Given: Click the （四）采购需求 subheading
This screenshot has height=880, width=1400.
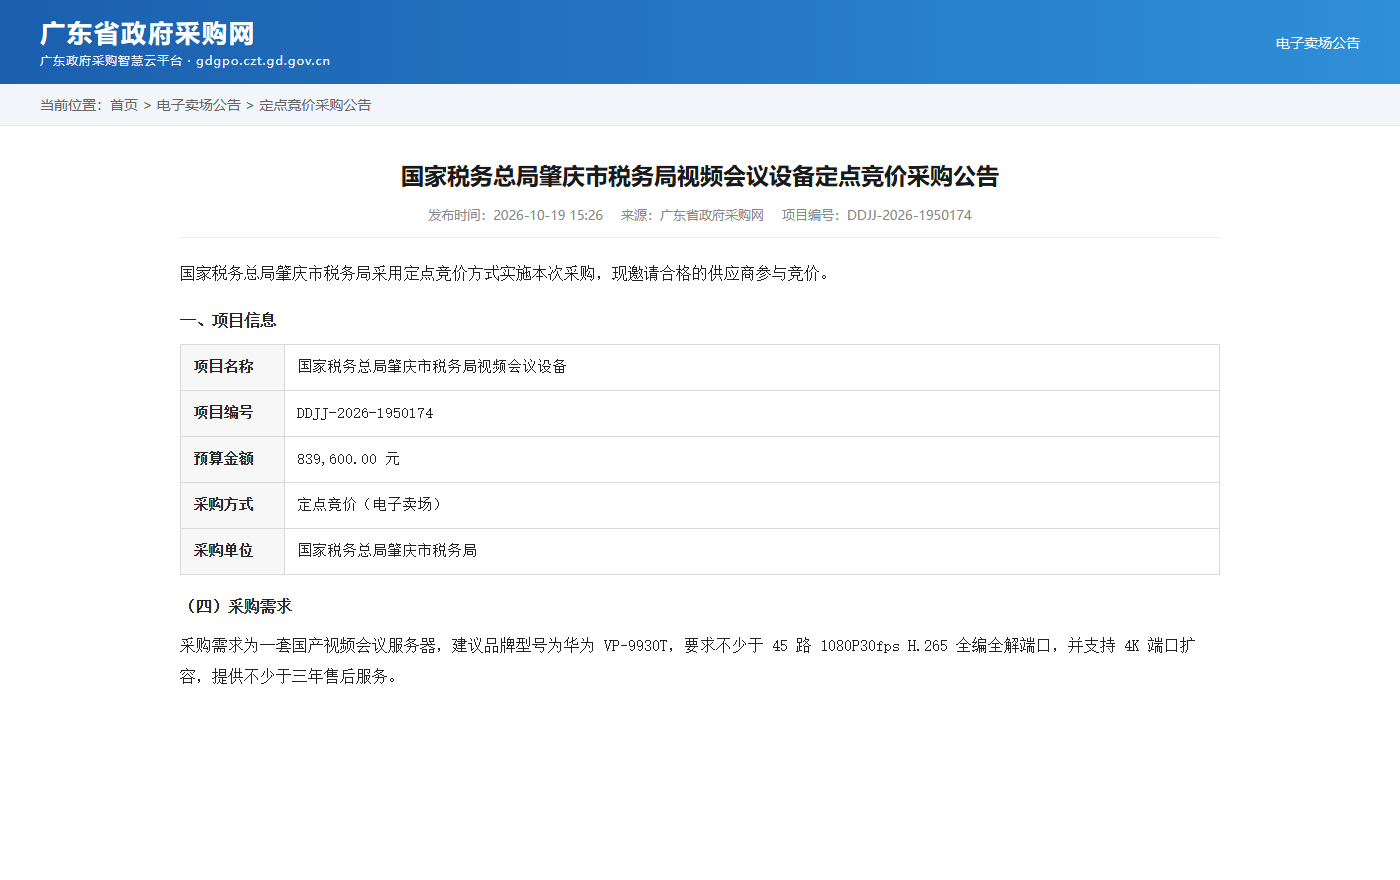Looking at the screenshot, I should [236, 606].
